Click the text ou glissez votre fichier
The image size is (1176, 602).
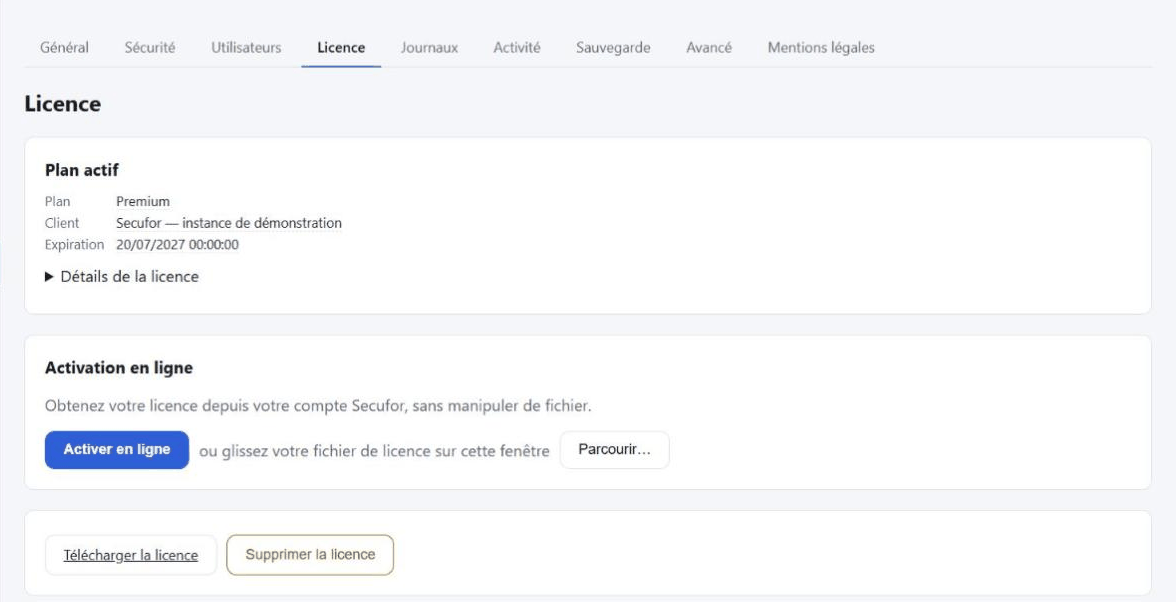[374, 451]
